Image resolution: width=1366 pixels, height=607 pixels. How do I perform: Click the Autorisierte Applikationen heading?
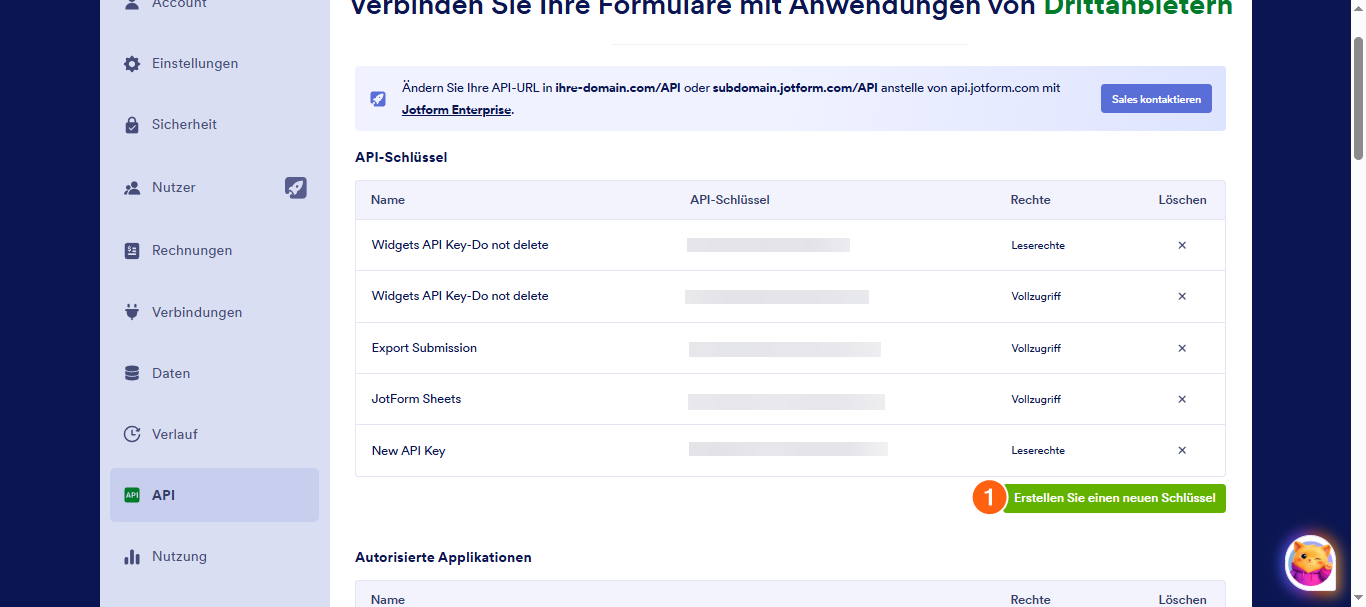pos(443,557)
